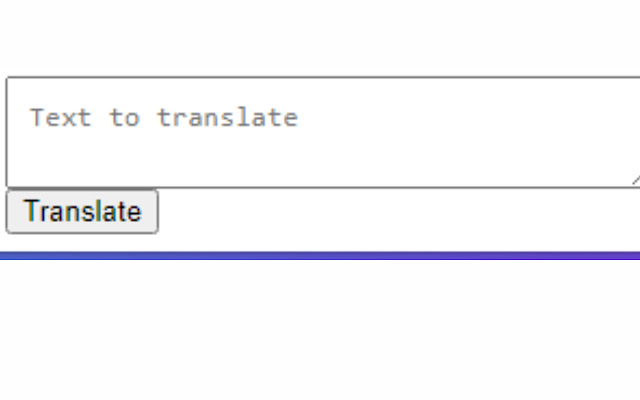Start translation with the Translate button
The image size is (640, 400).
(x=82, y=211)
